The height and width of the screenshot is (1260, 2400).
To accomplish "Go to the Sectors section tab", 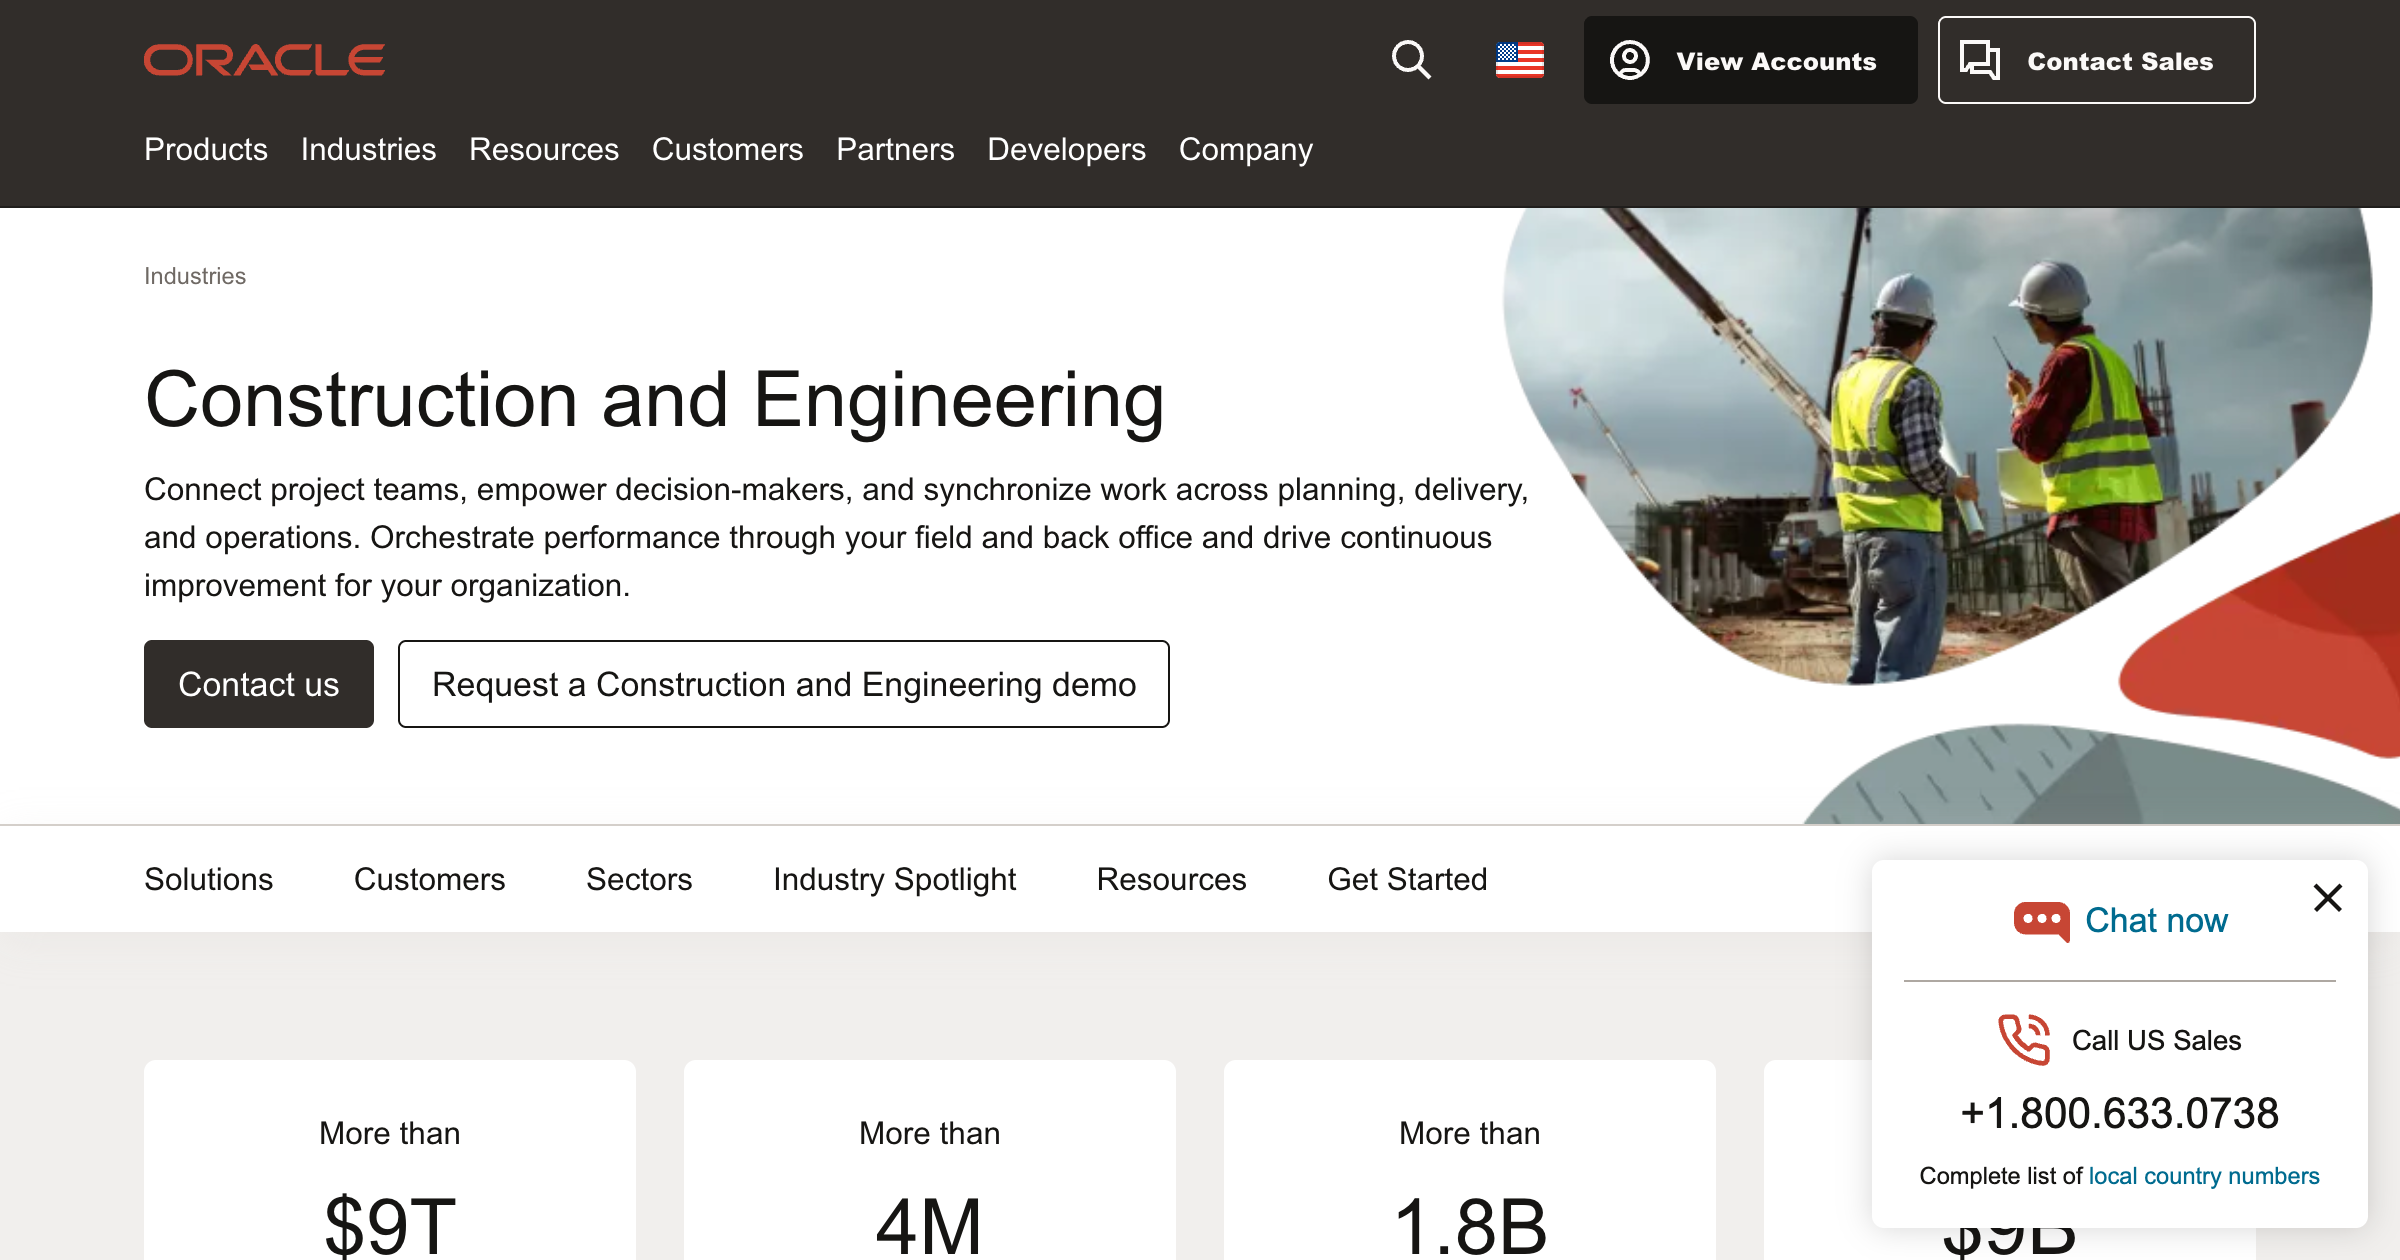I will point(639,879).
